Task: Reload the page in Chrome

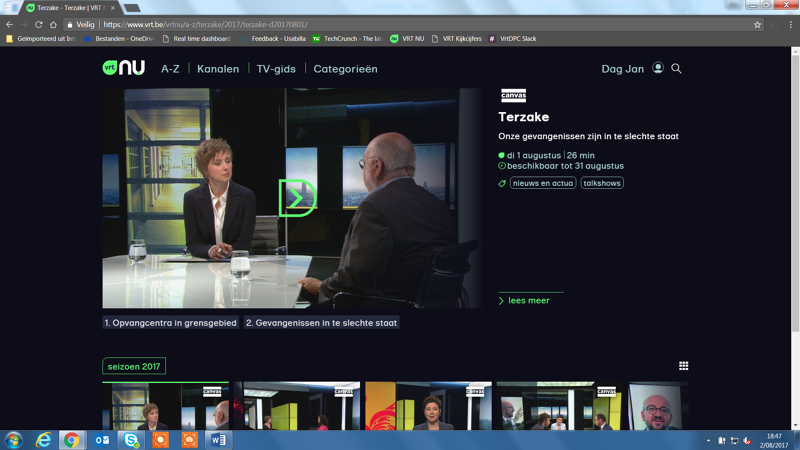Action: [39, 24]
